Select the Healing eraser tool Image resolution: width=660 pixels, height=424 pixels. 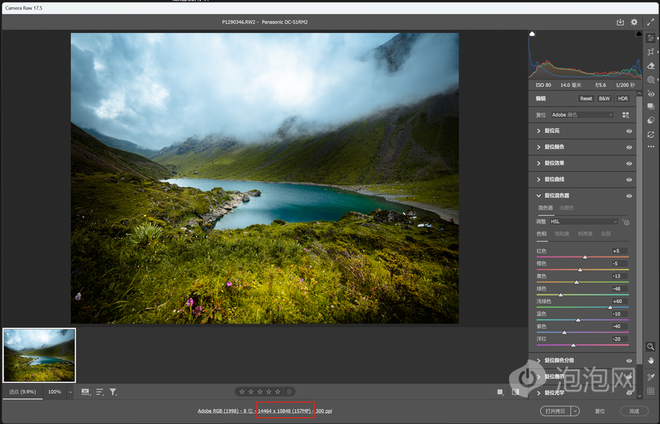click(651, 66)
